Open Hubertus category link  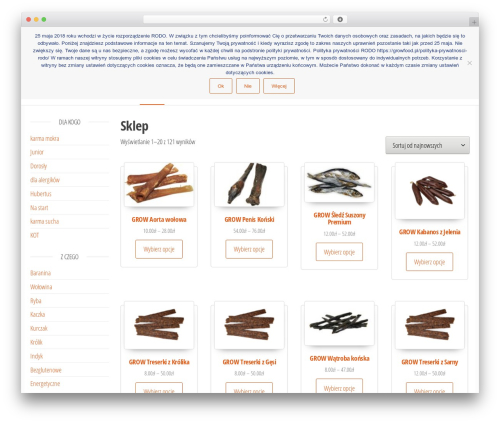[41, 194]
